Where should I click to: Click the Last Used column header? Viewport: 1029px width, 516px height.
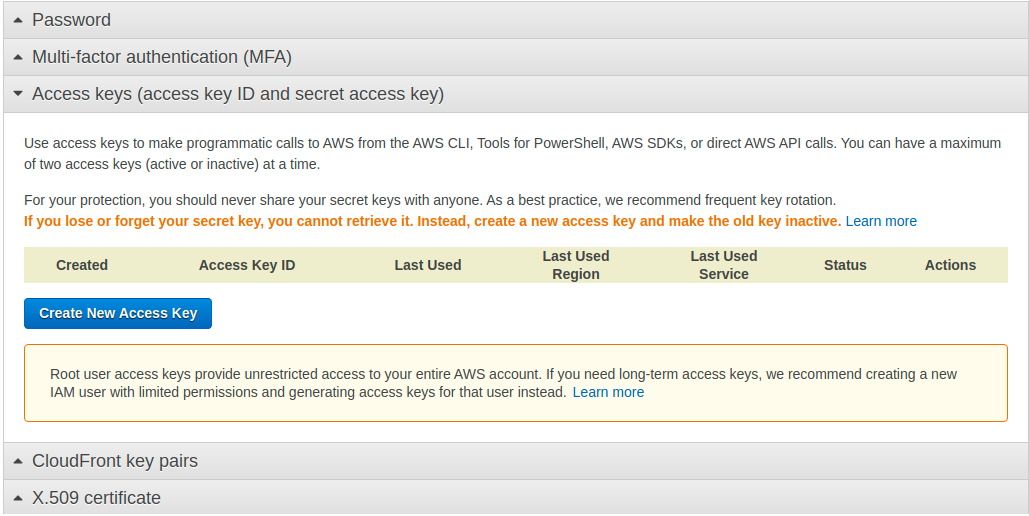point(428,265)
